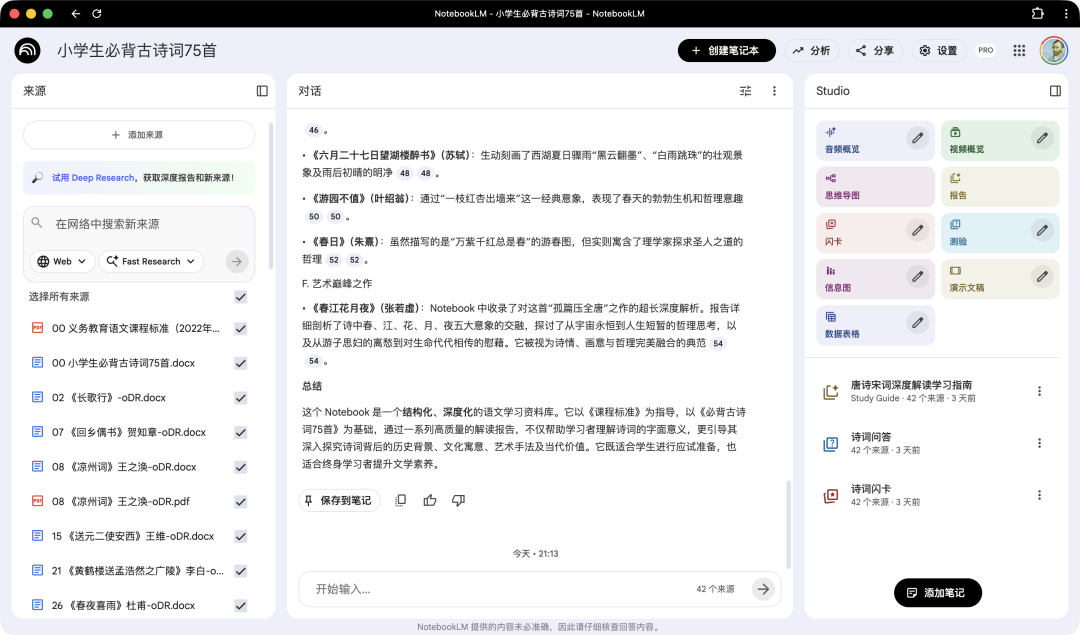1080x635 pixels.
Task: Generate a 思维导图 mind map
Action: pyautogui.click(x=875, y=187)
